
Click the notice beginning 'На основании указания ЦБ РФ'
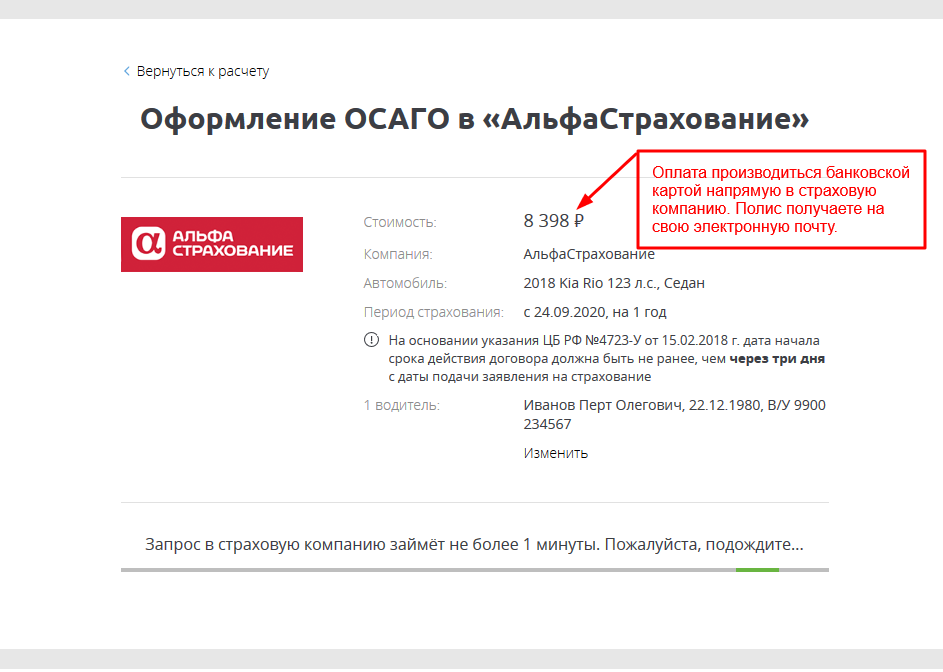click(607, 359)
